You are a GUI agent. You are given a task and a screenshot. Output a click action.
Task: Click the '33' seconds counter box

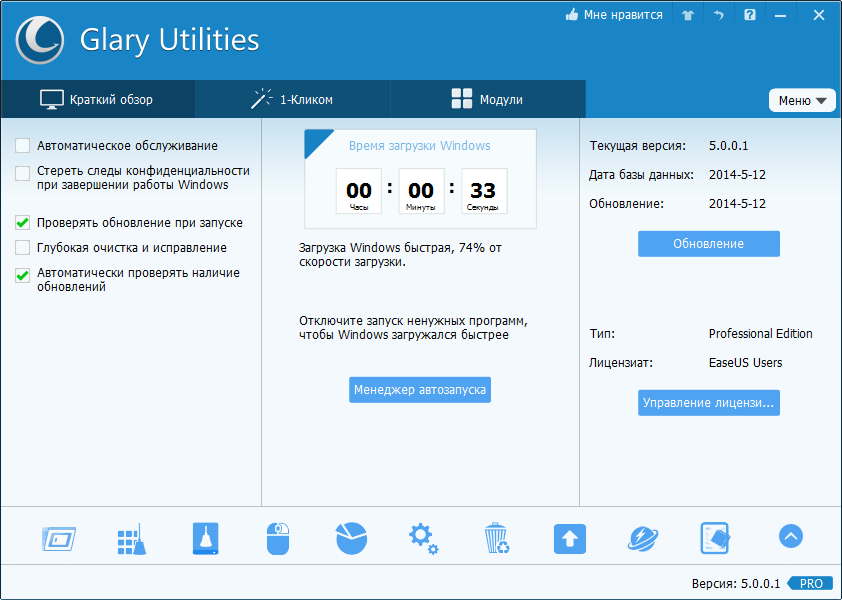tap(484, 191)
